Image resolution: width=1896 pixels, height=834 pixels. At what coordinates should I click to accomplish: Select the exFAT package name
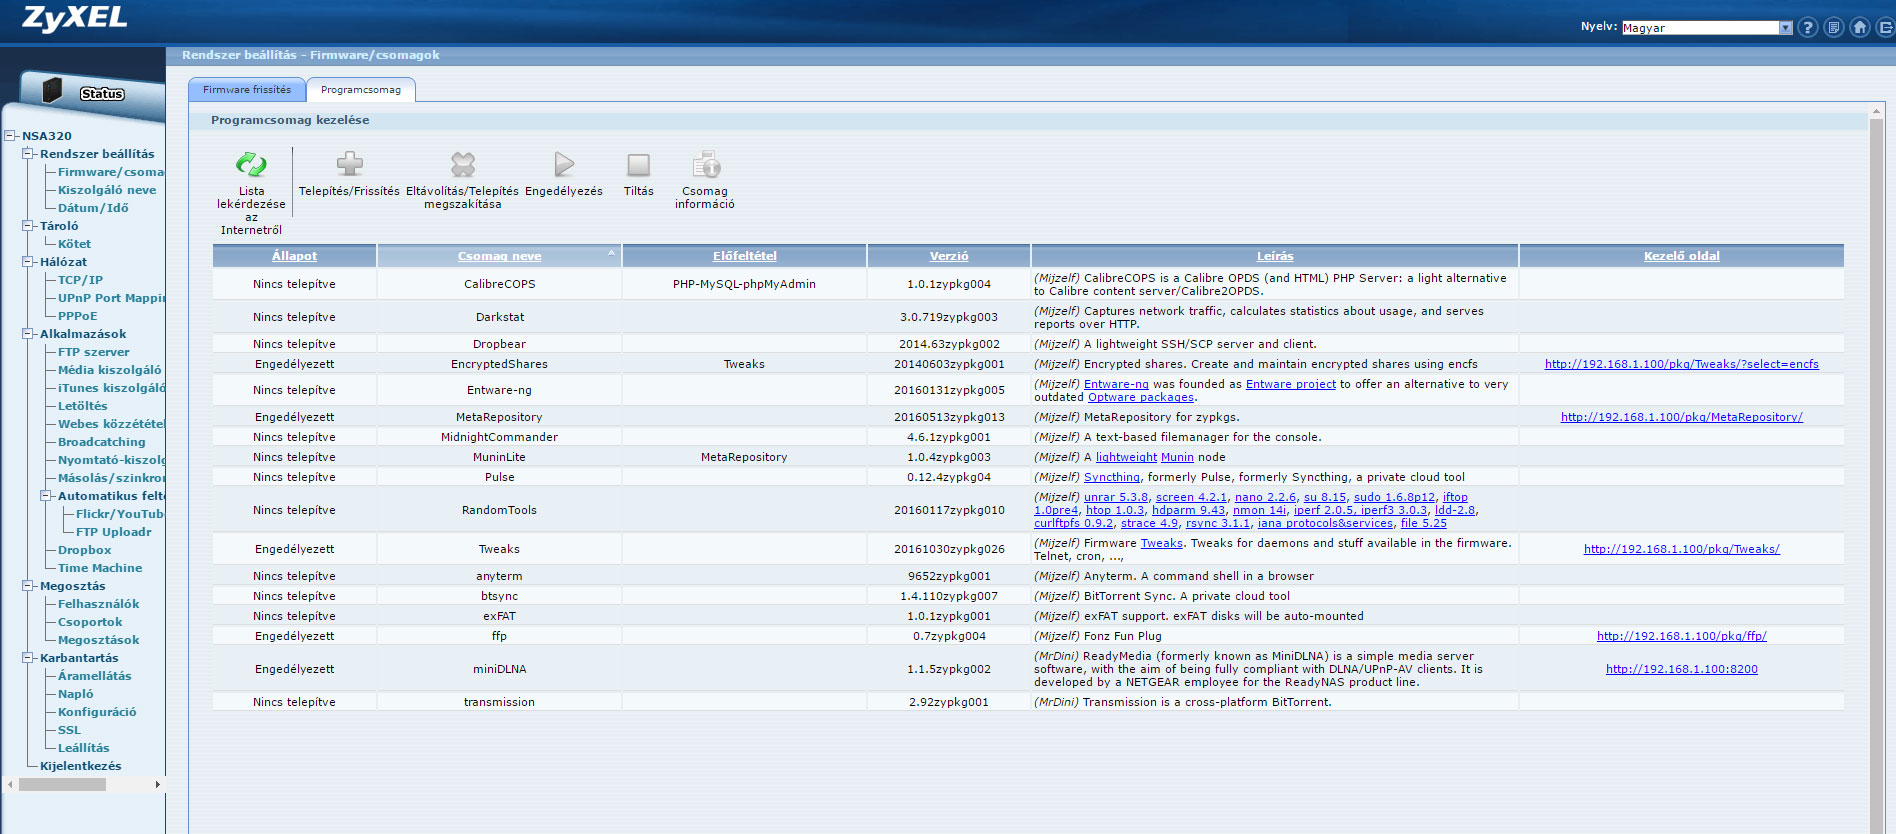click(x=500, y=616)
